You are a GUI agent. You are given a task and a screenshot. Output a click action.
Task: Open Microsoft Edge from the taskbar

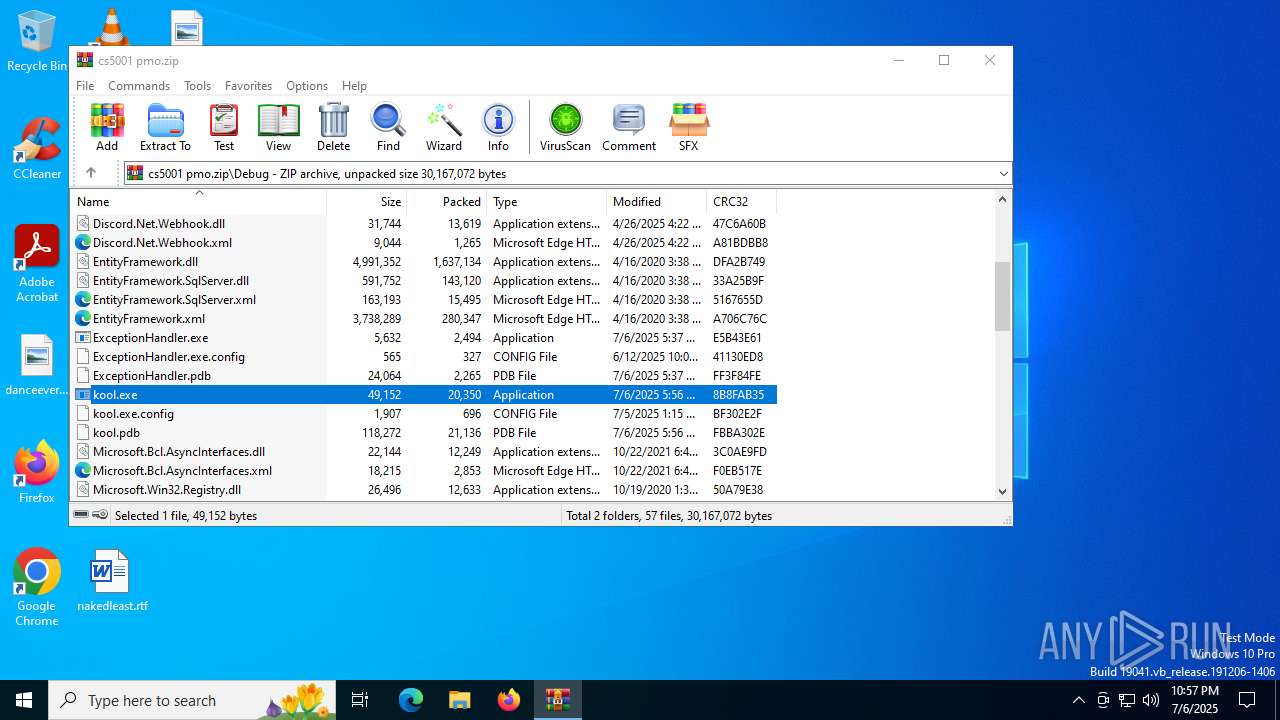[411, 700]
